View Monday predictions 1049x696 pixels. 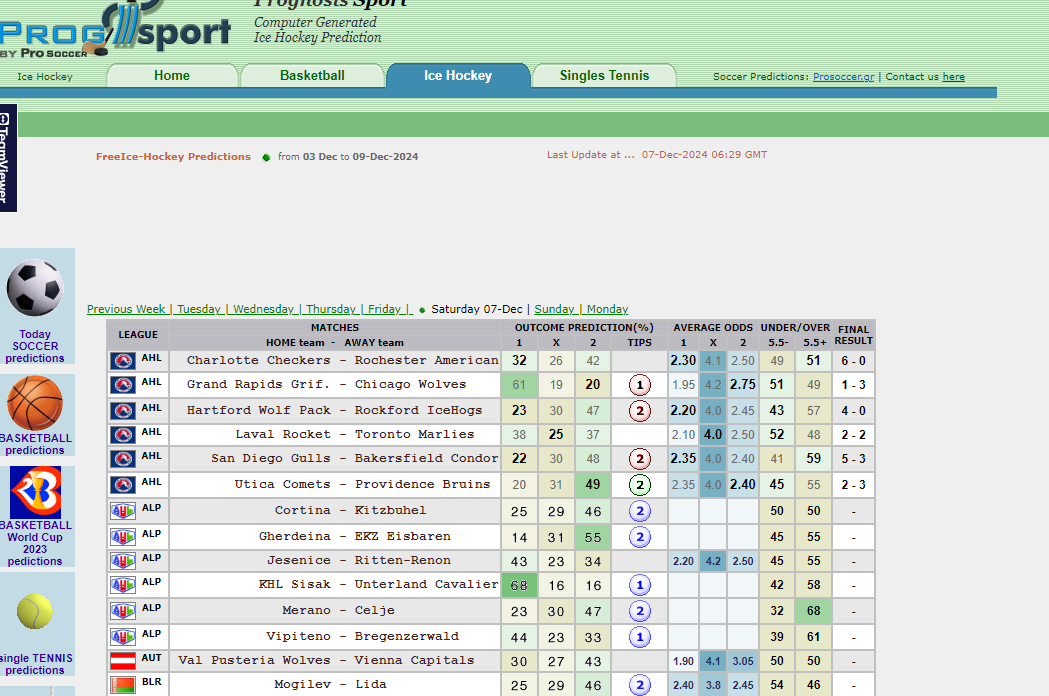607,309
